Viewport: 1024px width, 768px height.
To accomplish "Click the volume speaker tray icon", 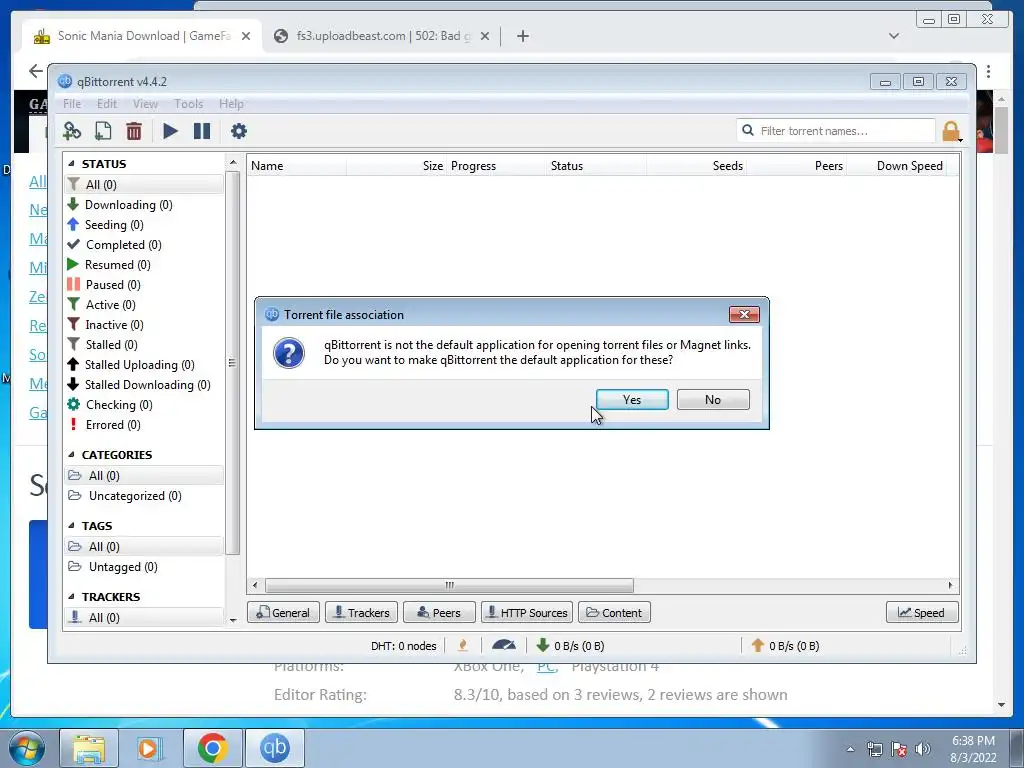I will (923, 749).
